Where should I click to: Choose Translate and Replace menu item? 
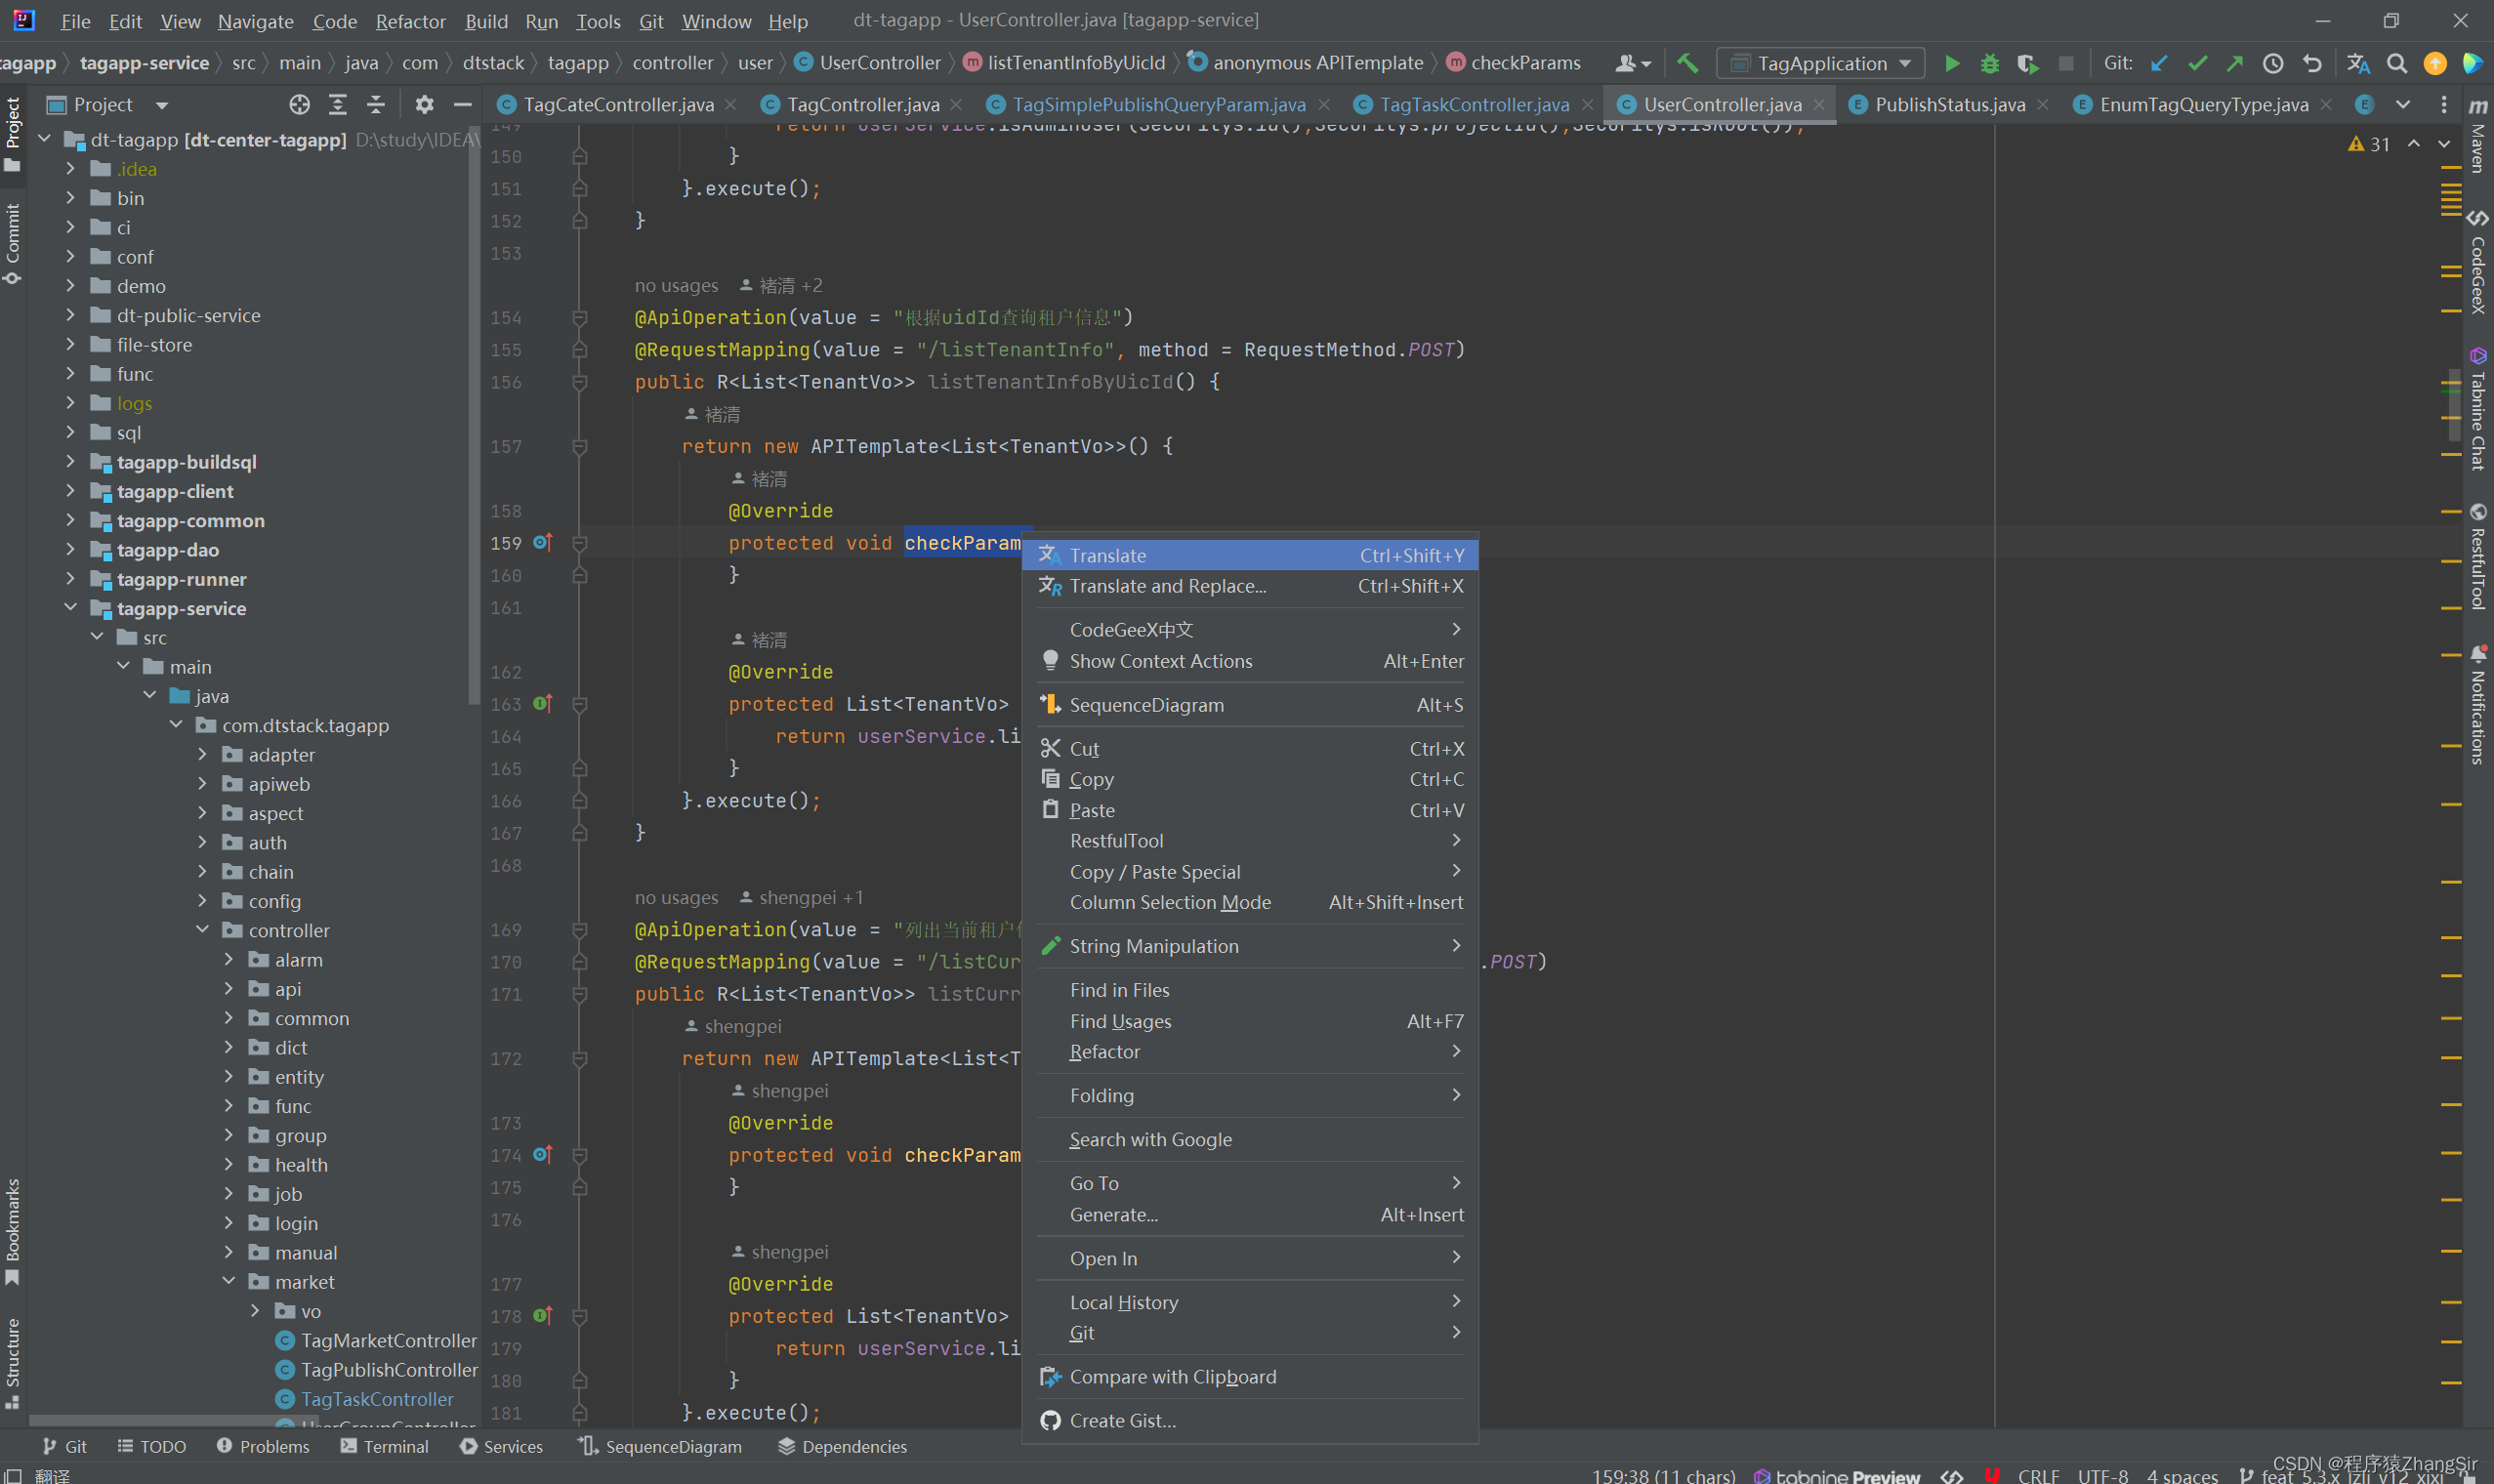[x=1250, y=586]
